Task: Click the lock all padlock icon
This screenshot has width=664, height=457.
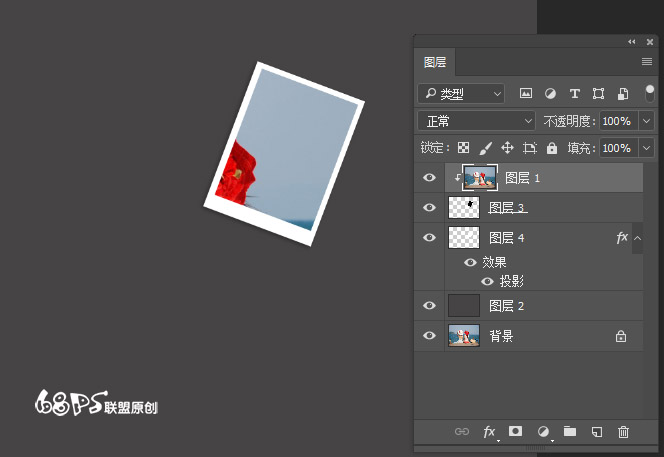Action: point(551,148)
